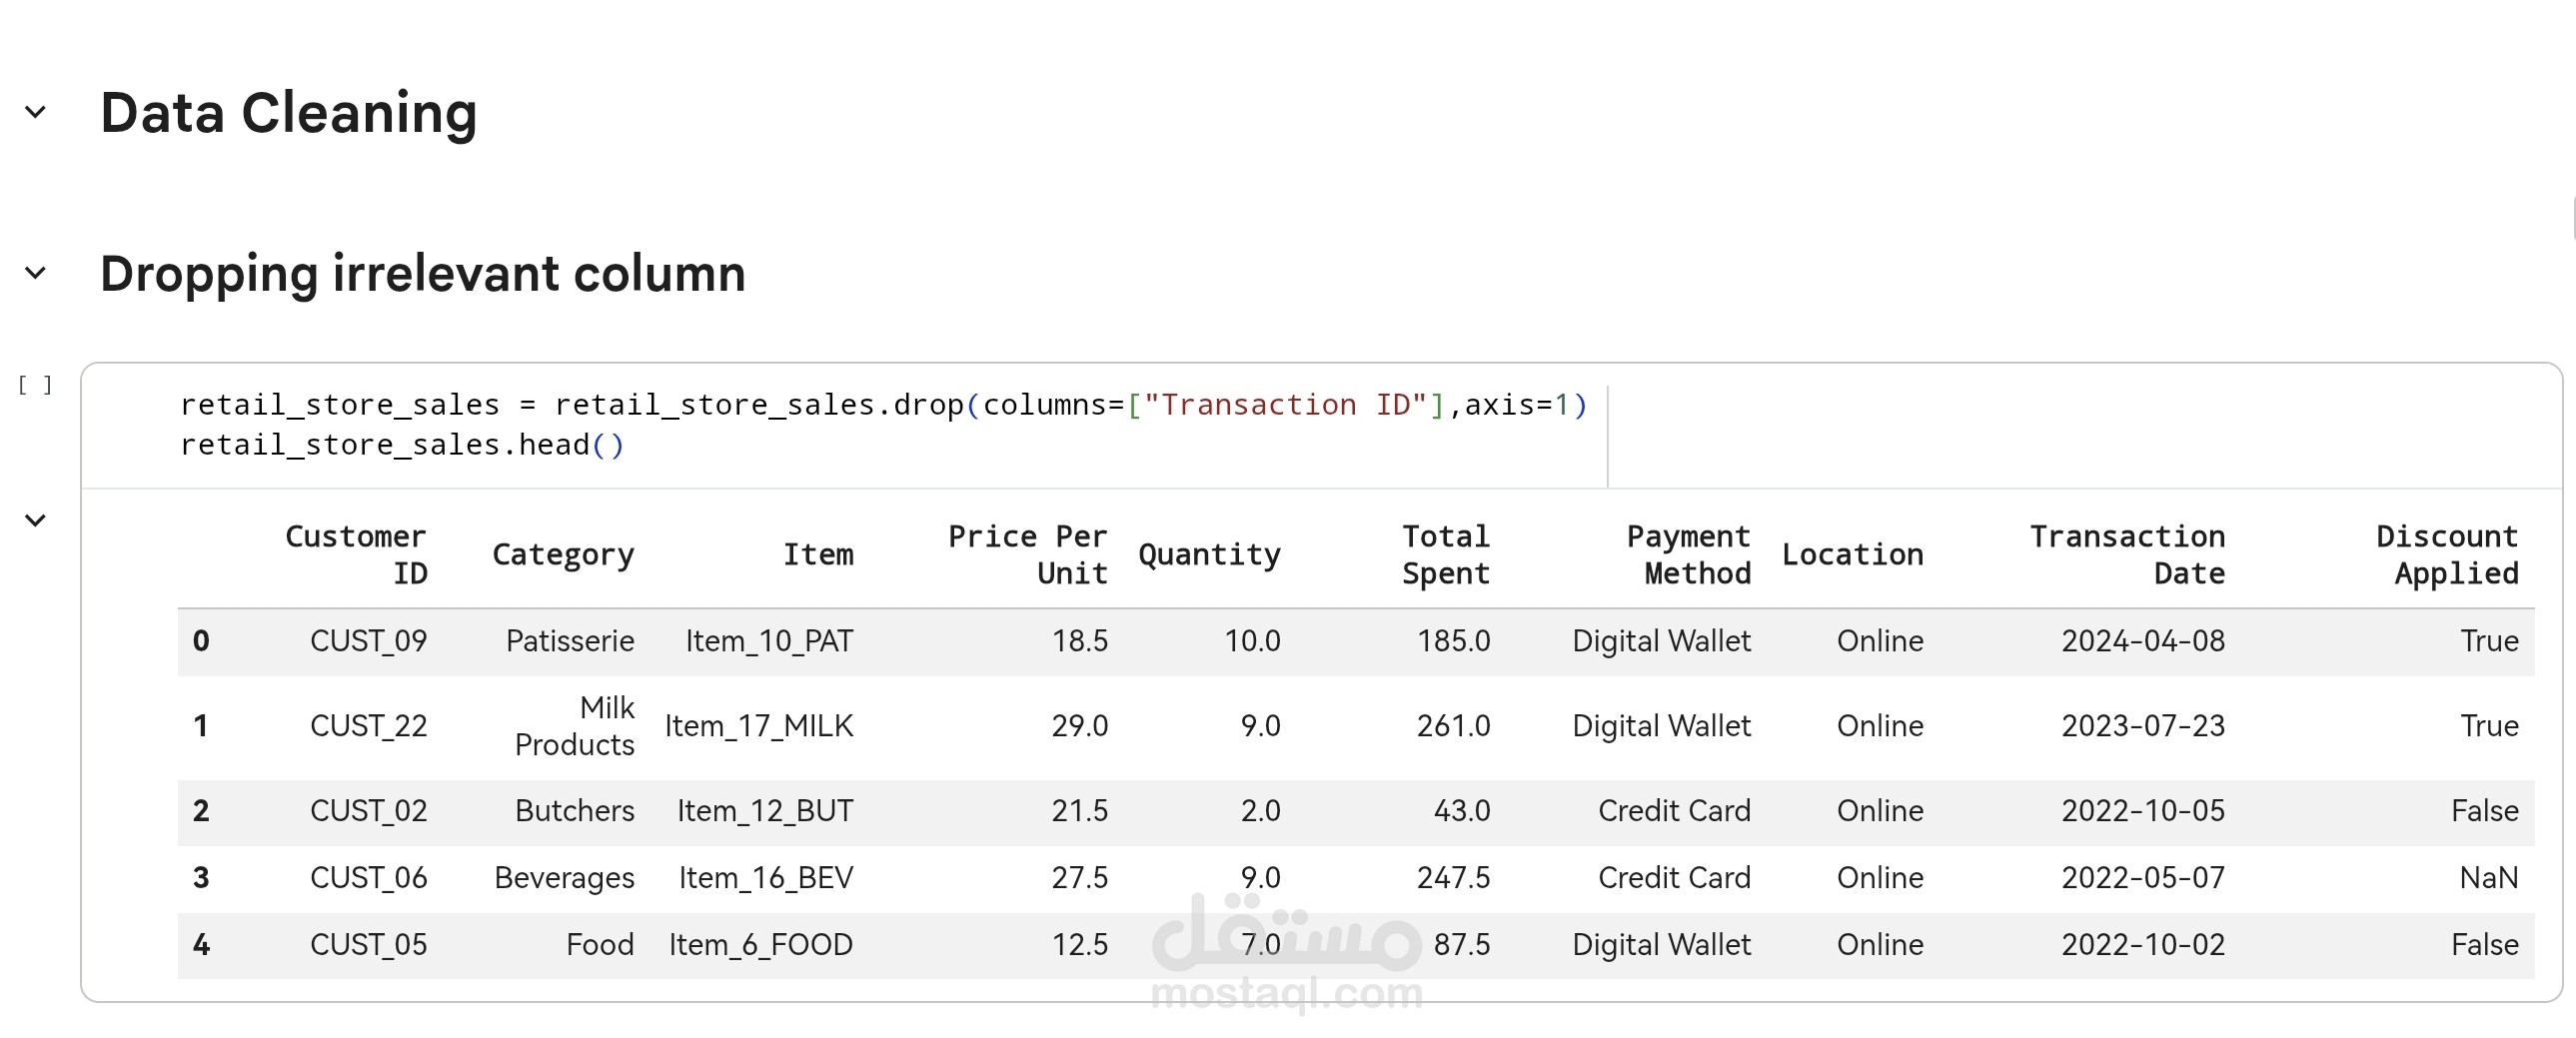2576x1038 pixels.
Task: Select cell CUST_06
Action: click(369, 878)
